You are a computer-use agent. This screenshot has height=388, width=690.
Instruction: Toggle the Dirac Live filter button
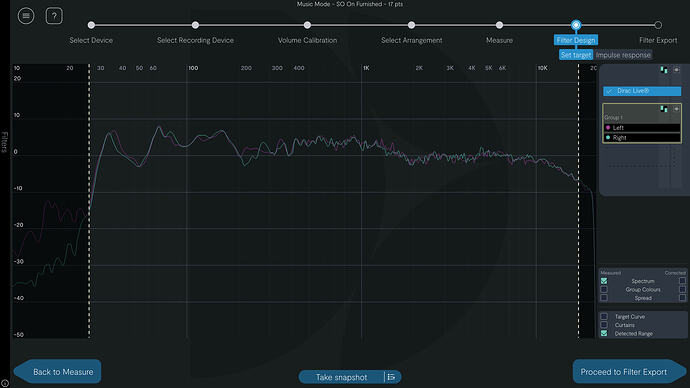click(x=642, y=91)
